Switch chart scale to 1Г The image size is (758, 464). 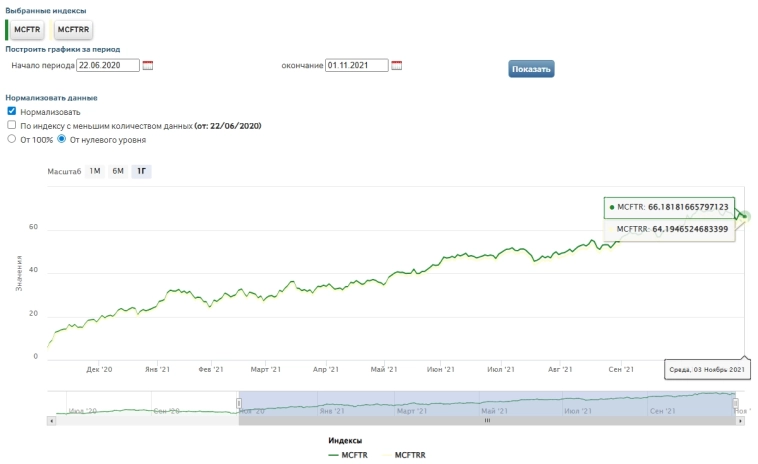pos(141,171)
